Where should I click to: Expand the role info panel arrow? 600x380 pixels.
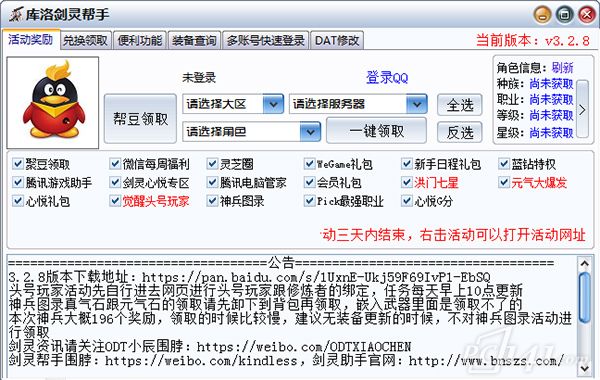[582, 109]
